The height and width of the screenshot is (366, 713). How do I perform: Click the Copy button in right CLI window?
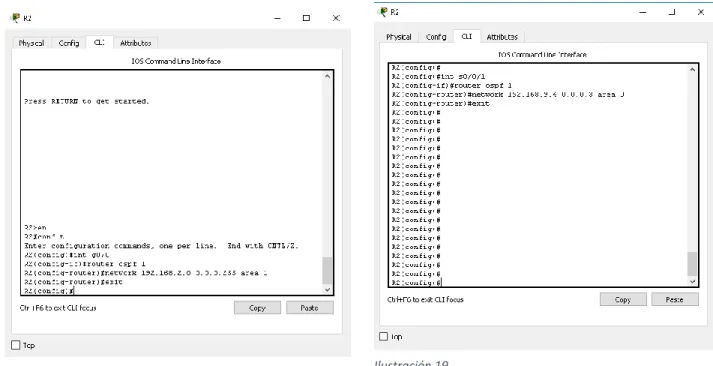[623, 299]
